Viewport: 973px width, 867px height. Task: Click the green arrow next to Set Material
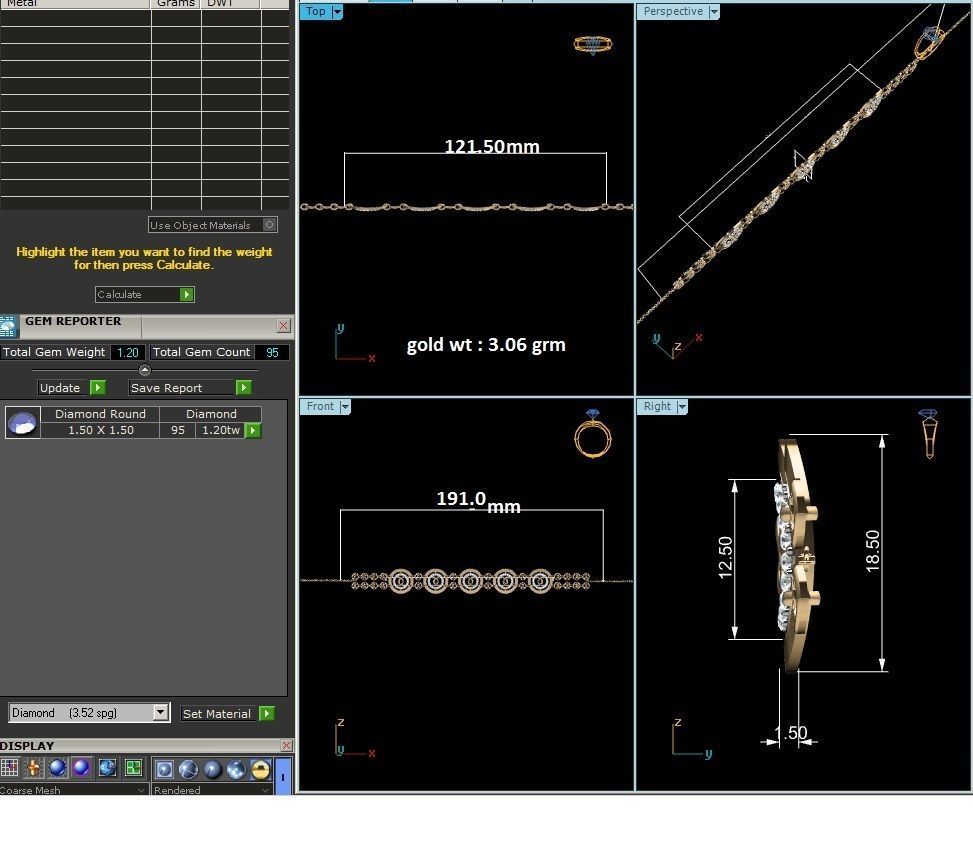pyautogui.click(x=267, y=713)
